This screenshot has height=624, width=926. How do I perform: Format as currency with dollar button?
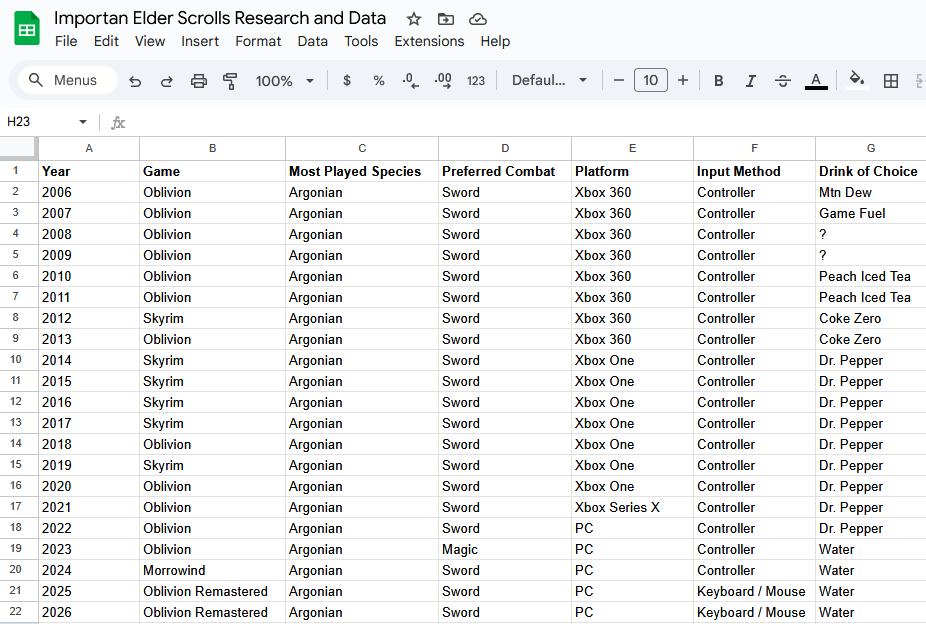(347, 81)
